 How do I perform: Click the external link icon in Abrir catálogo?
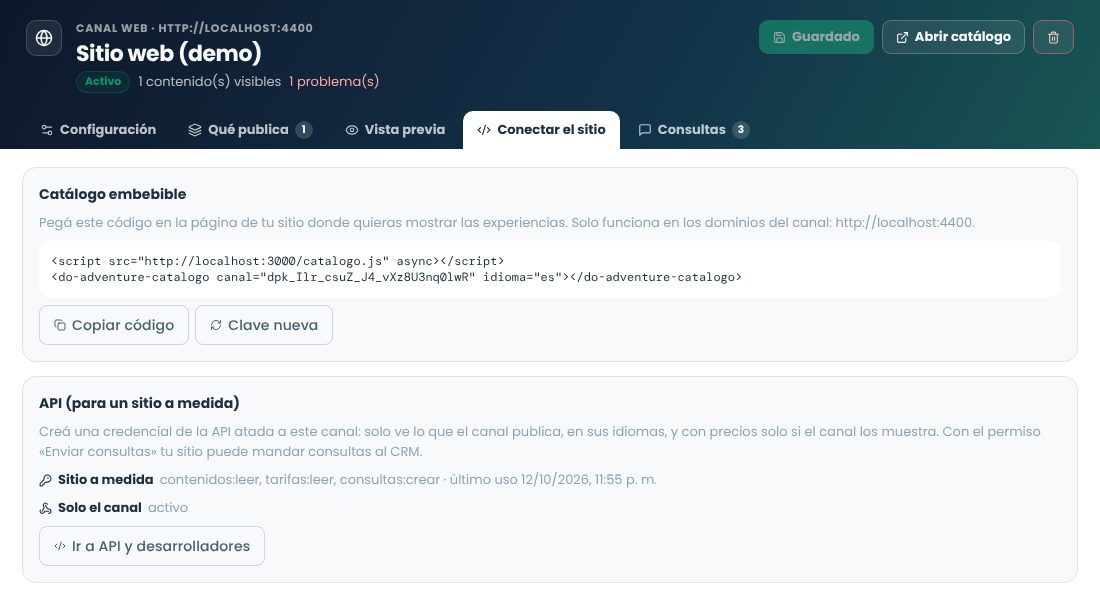tap(902, 37)
